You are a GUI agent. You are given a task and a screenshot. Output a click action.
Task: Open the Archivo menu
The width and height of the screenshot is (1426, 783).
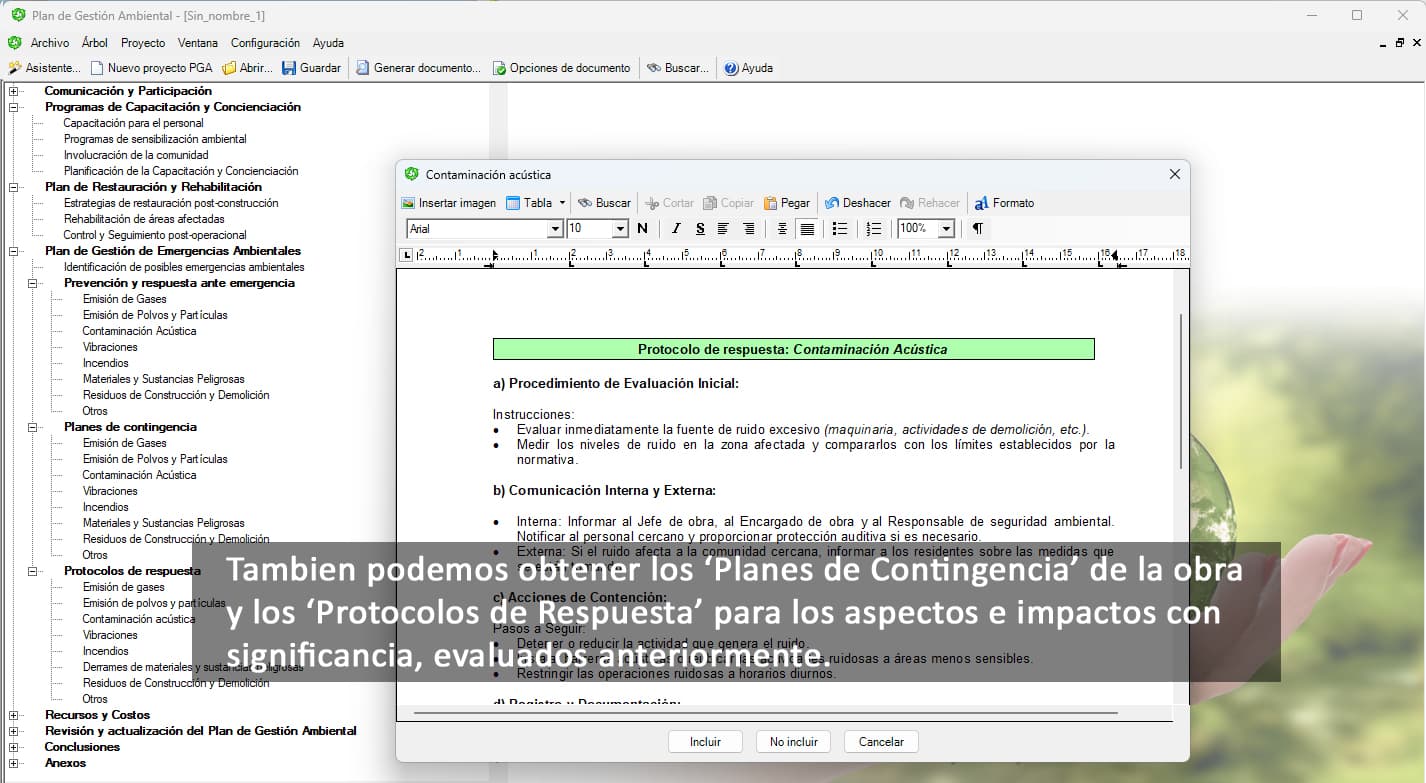[50, 43]
